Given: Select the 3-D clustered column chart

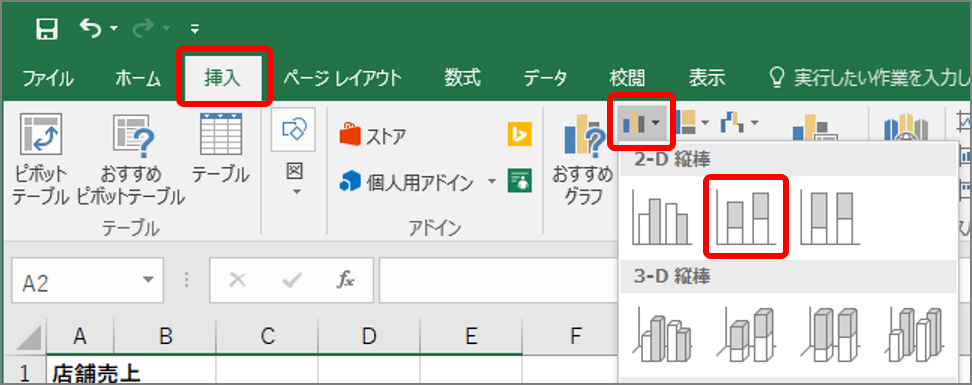Looking at the screenshot, I should (661, 335).
